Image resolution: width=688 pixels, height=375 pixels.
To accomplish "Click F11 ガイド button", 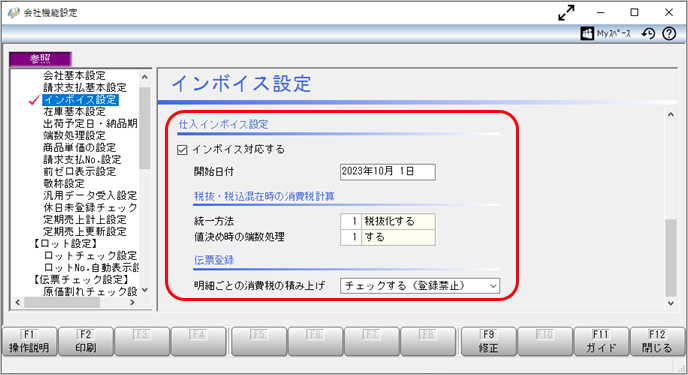I will click(601, 341).
